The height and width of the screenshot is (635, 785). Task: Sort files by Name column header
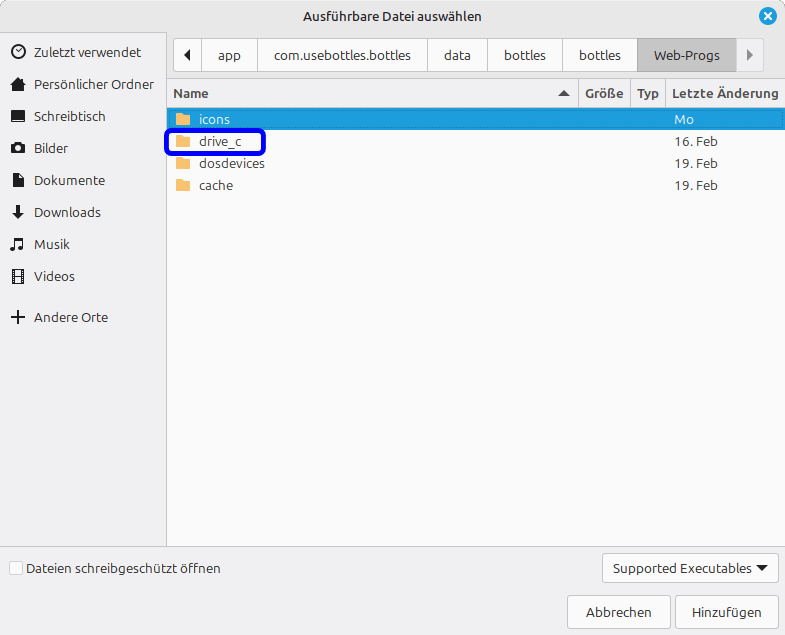(370, 93)
